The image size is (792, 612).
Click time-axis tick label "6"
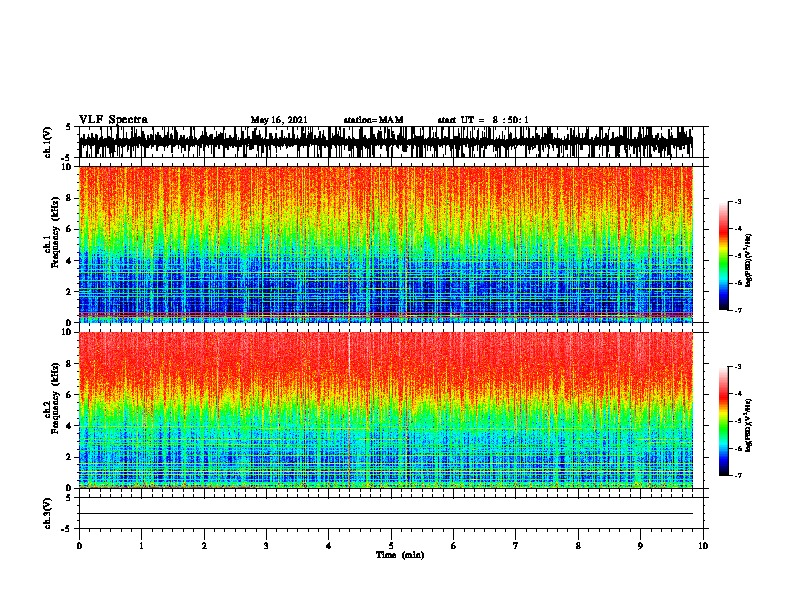coord(454,546)
